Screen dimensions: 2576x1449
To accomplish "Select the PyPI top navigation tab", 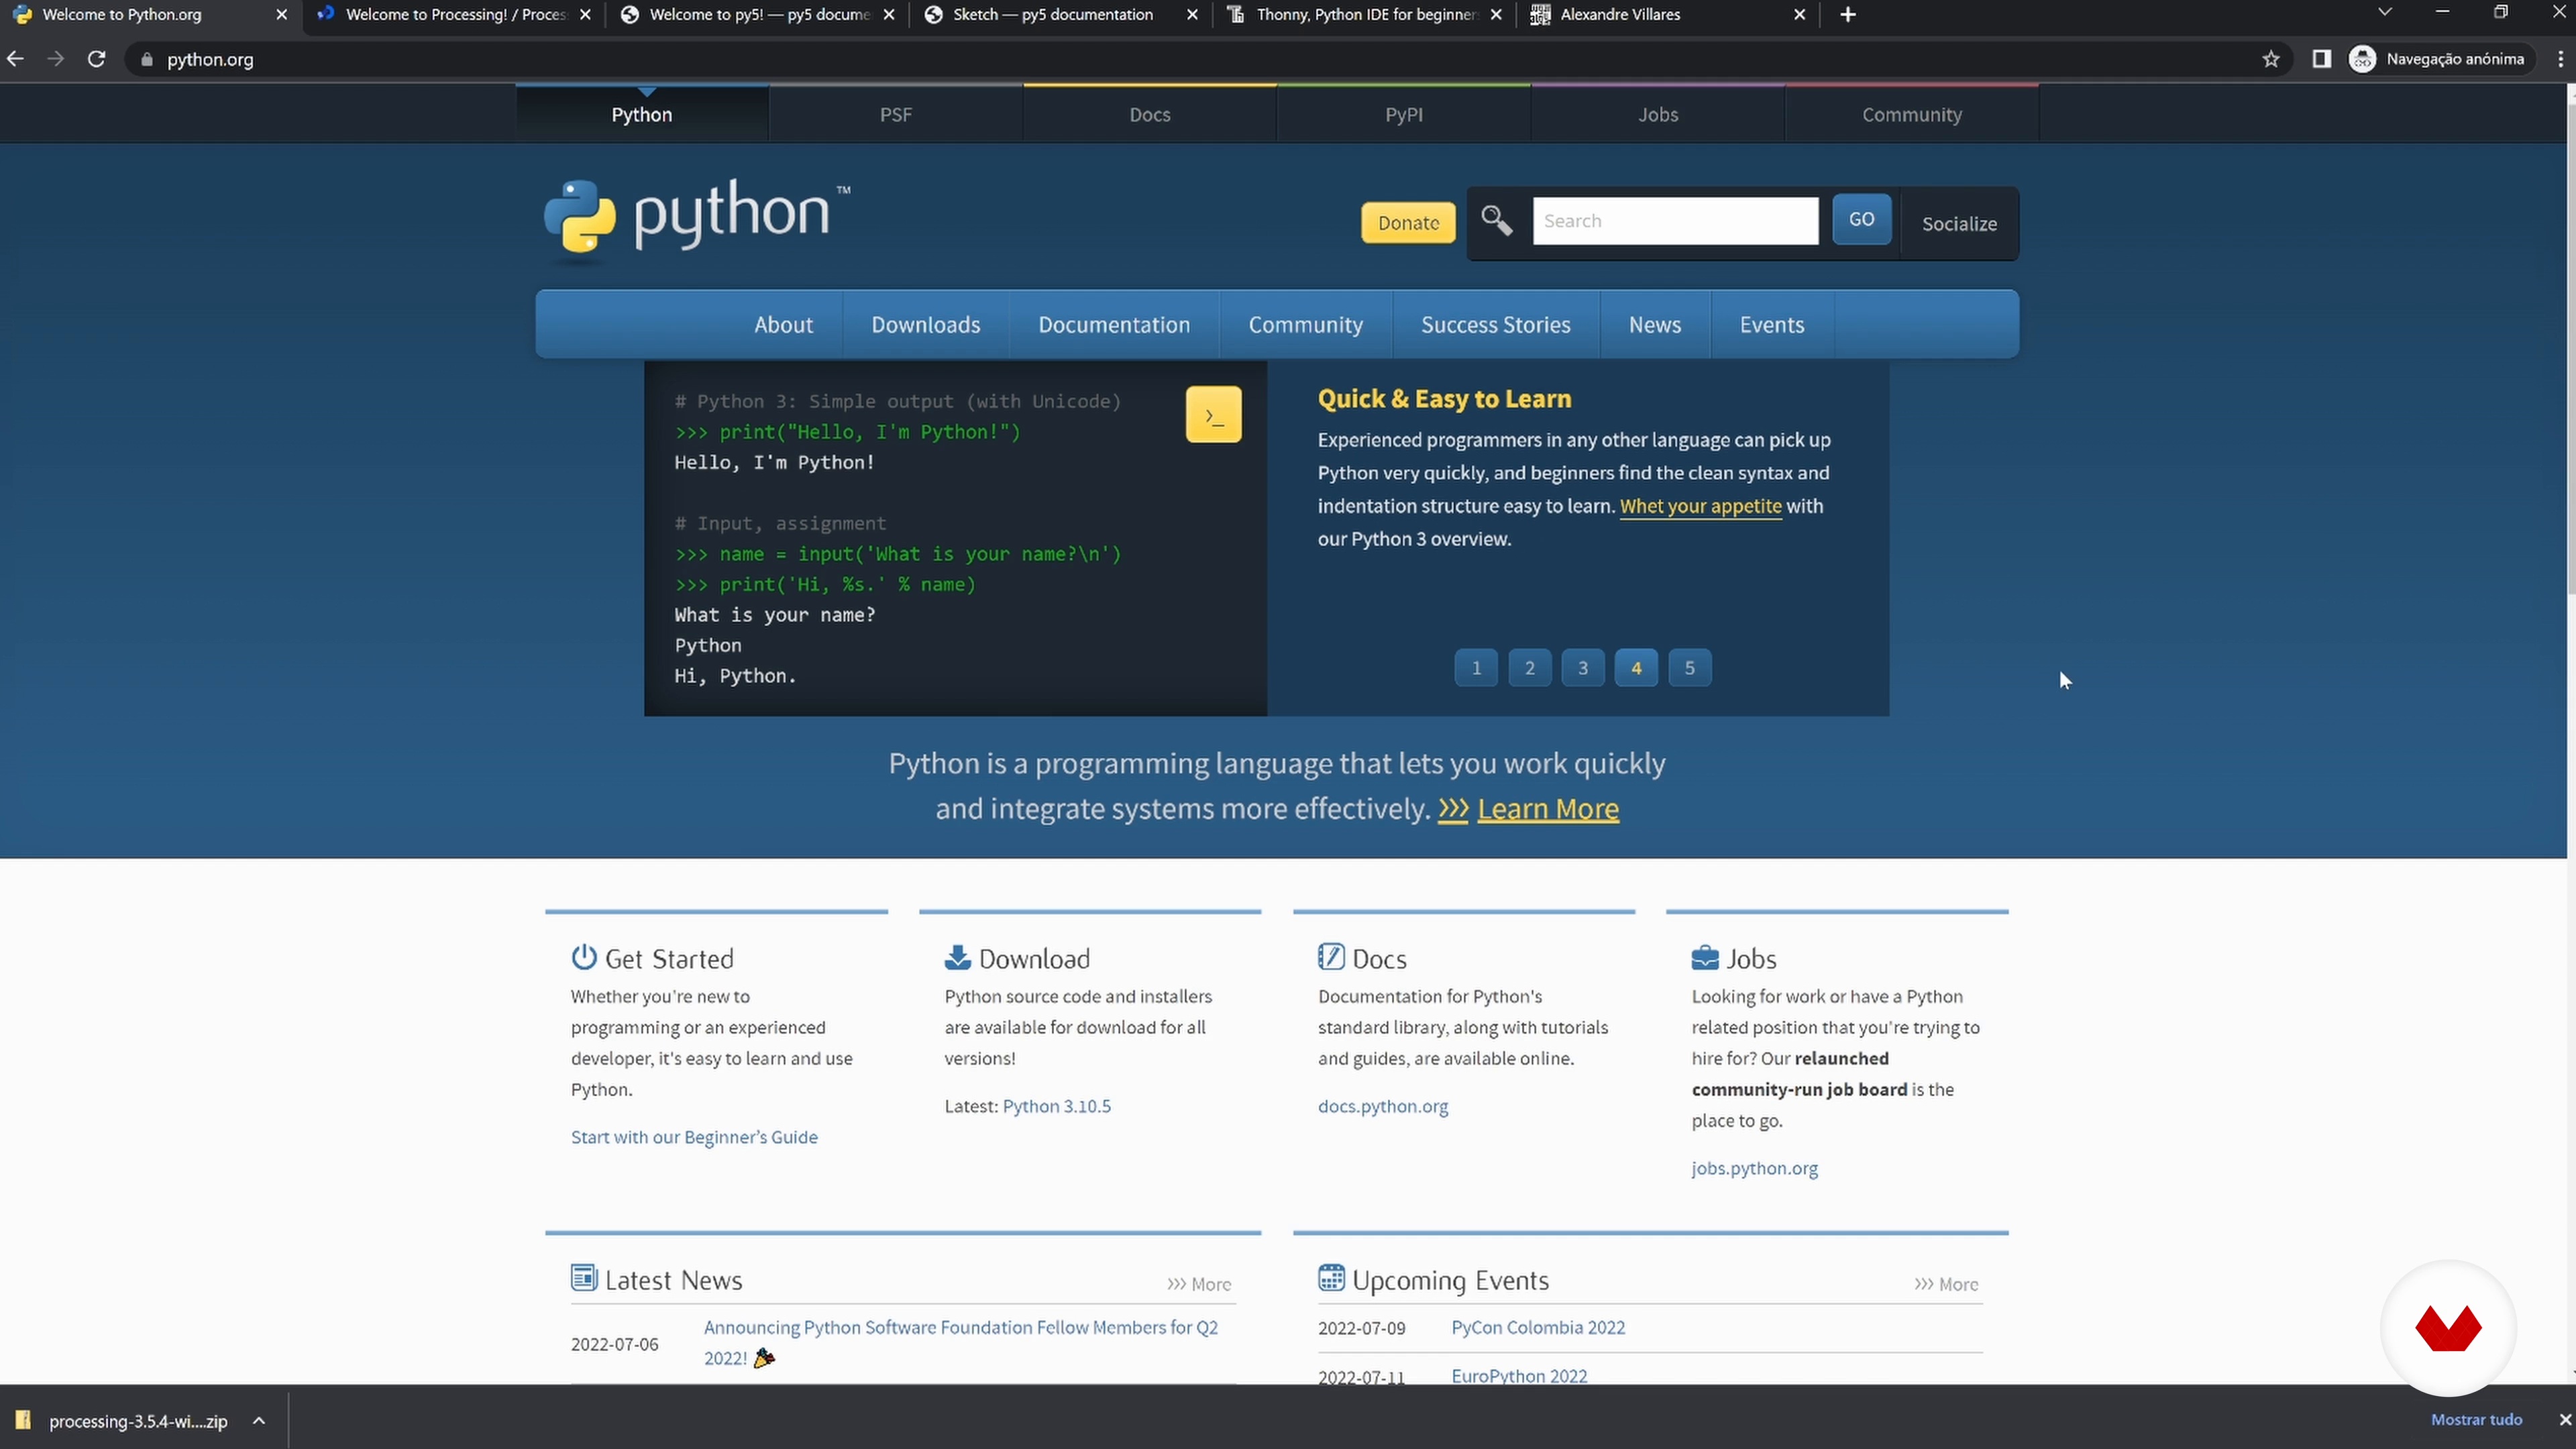I will pyautogui.click(x=1403, y=114).
